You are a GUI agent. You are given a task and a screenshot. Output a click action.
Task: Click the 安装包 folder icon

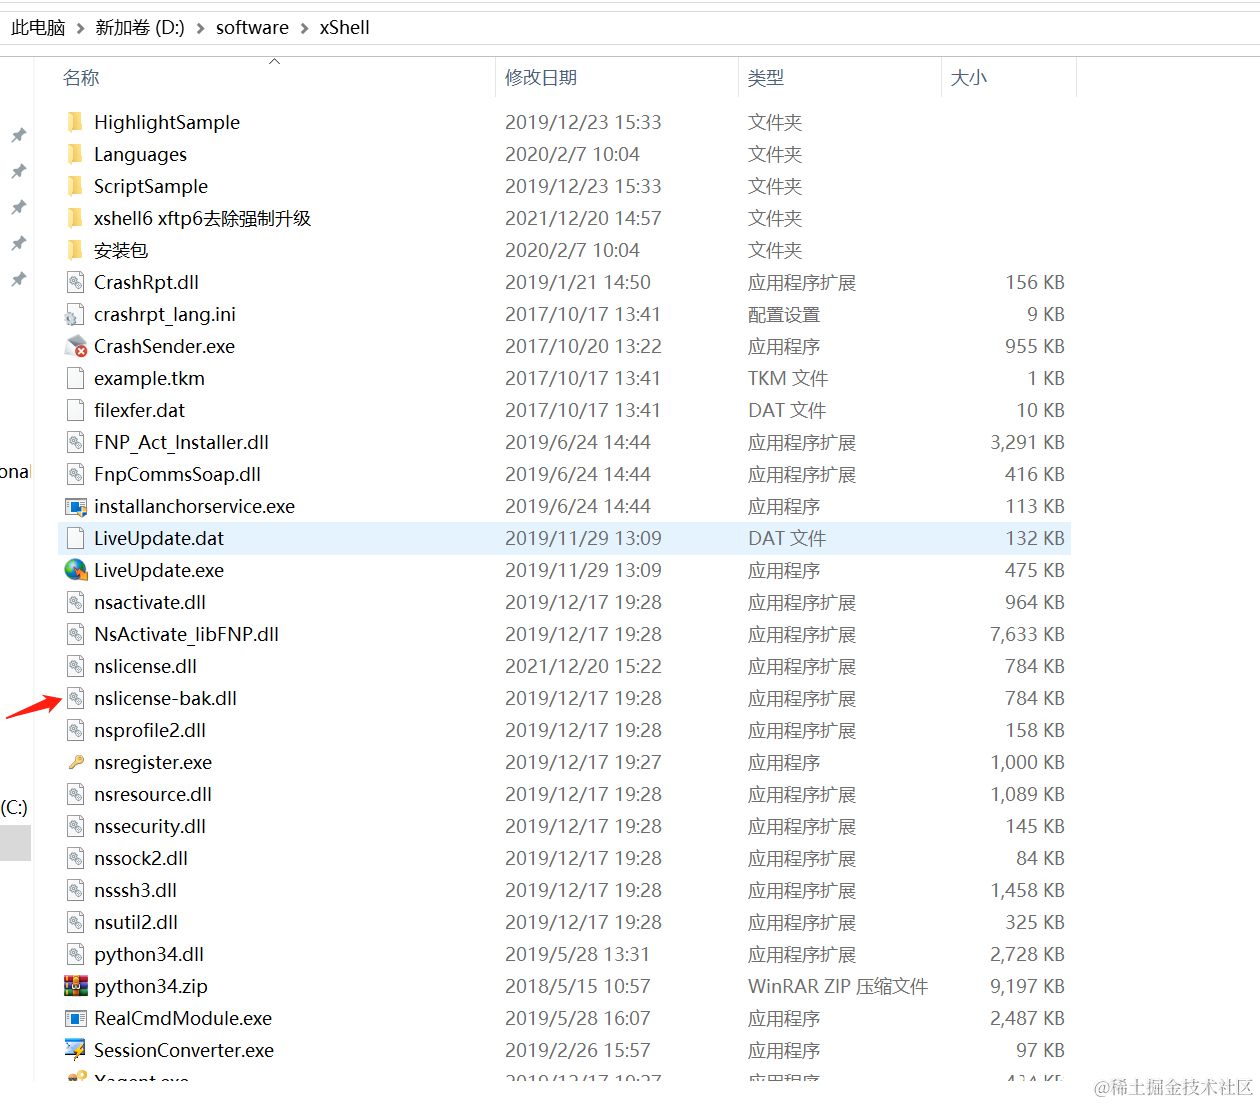(75, 250)
